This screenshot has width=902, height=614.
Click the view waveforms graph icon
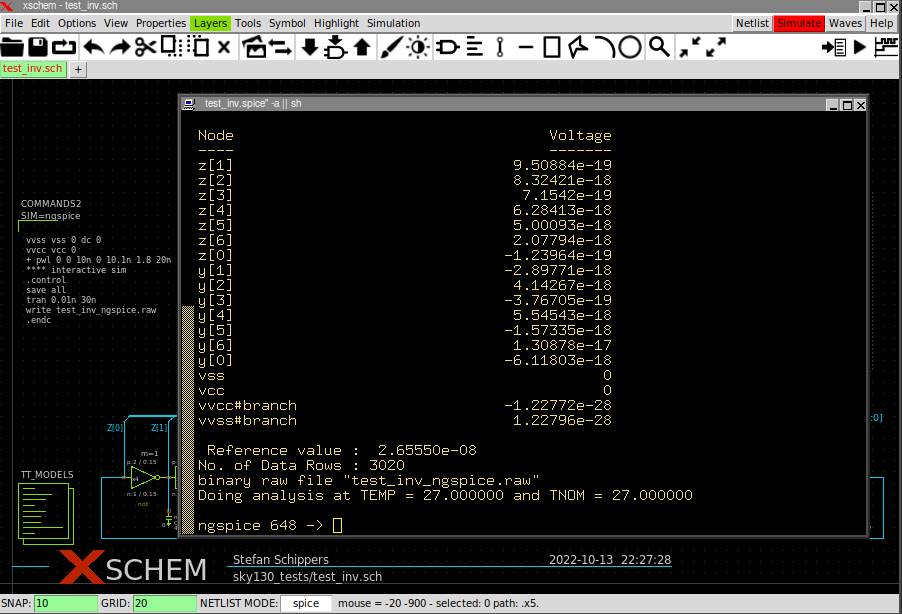coord(886,47)
